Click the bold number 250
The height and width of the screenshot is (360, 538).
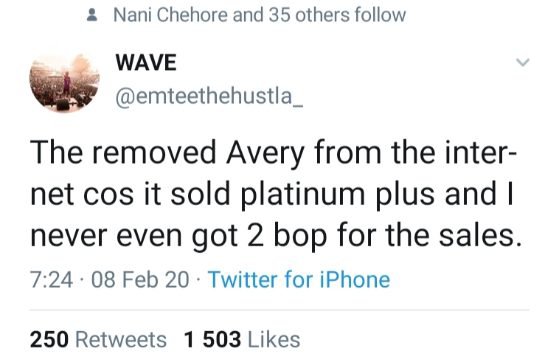point(49,339)
